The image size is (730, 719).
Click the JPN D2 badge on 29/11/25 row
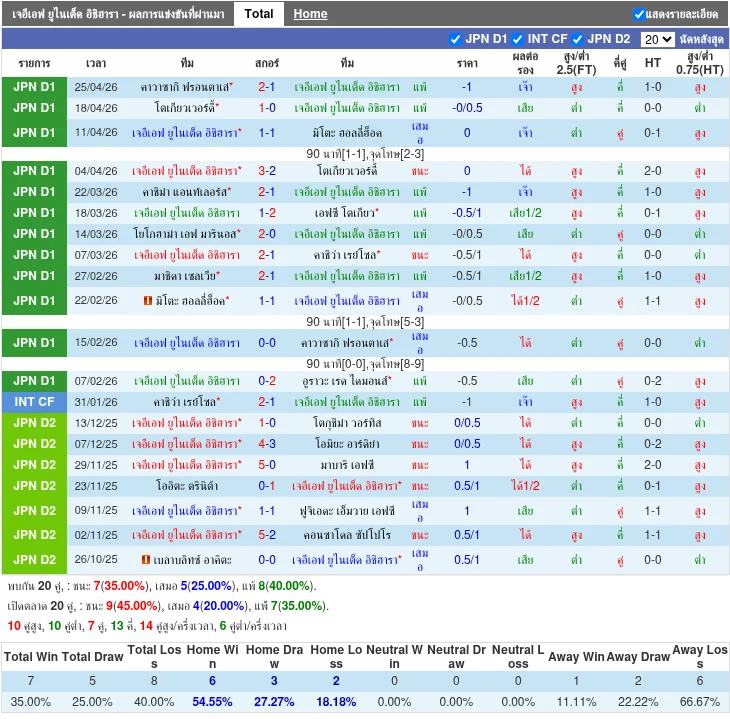(x=34, y=465)
